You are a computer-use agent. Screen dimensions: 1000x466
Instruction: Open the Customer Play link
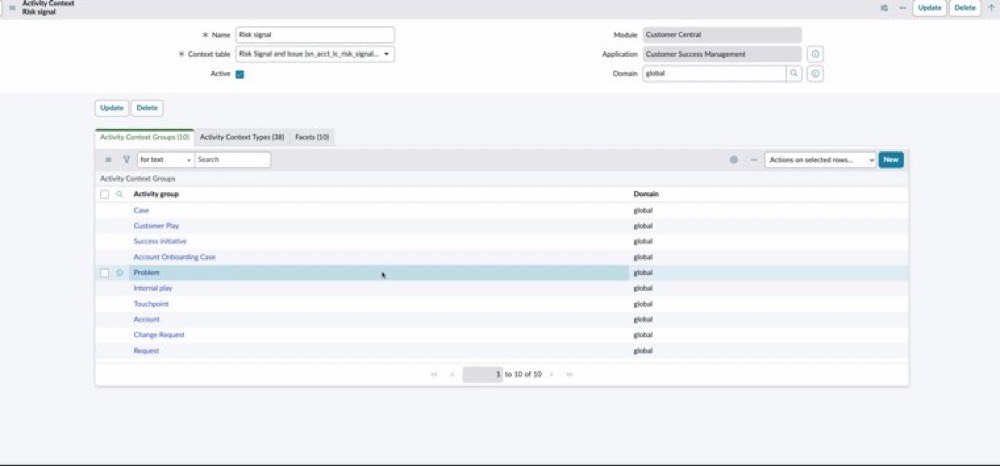tap(156, 226)
